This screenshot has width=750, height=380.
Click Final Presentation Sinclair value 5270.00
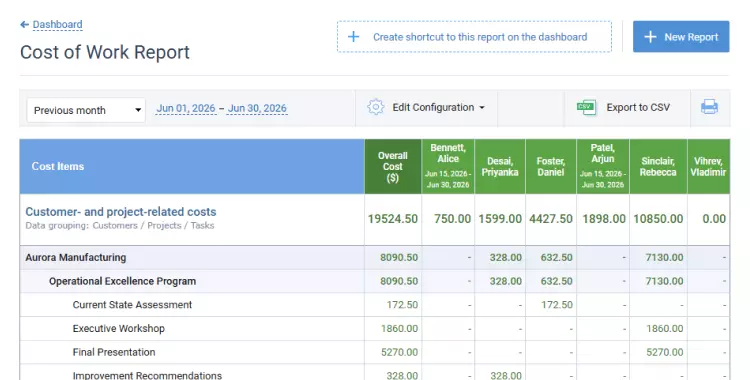(x=665, y=352)
